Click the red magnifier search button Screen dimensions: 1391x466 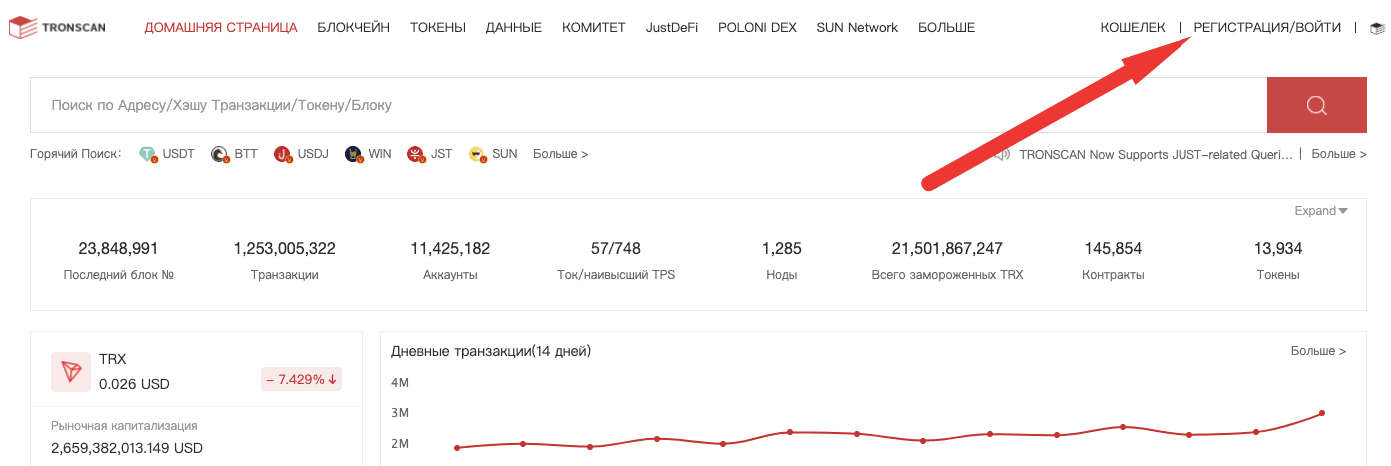click(x=1316, y=105)
